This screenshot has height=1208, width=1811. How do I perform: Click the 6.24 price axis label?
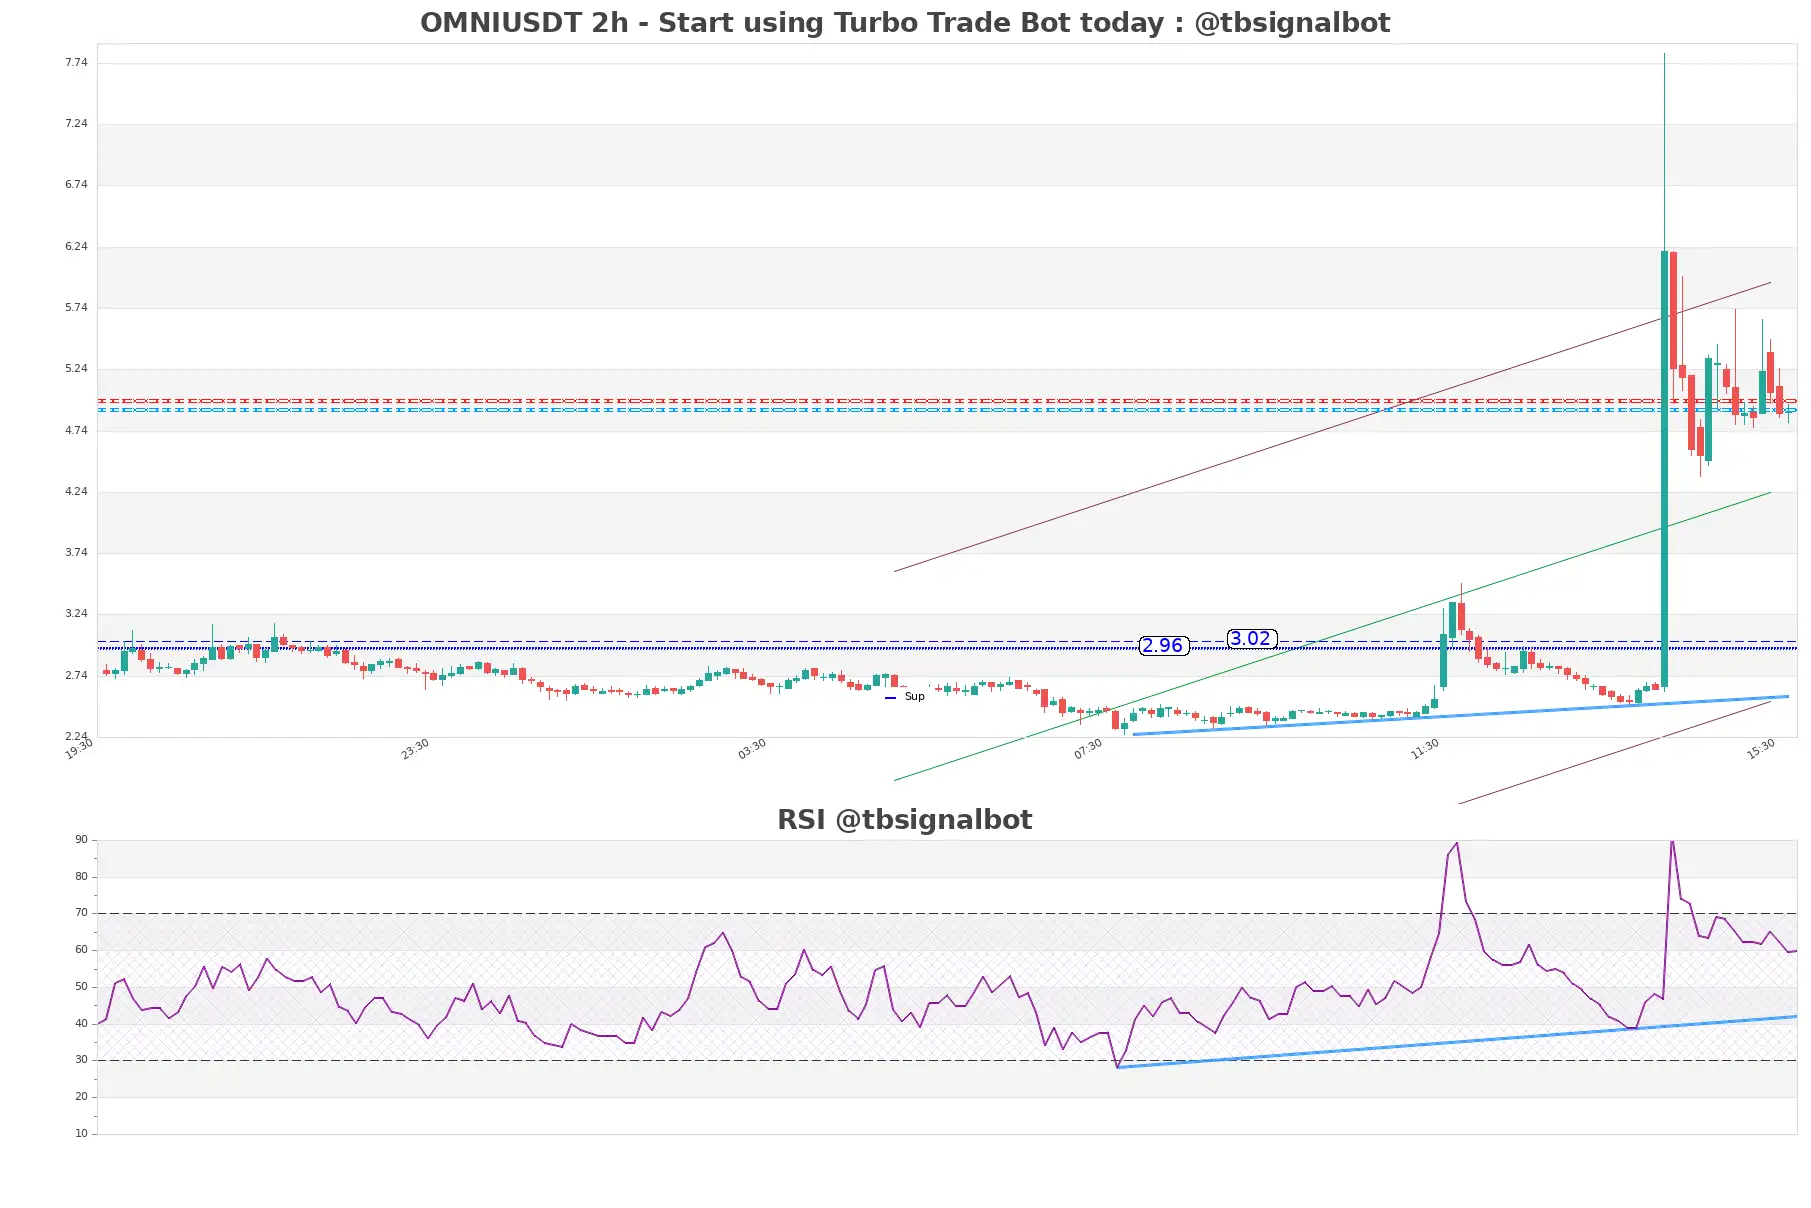tap(76, 246)
